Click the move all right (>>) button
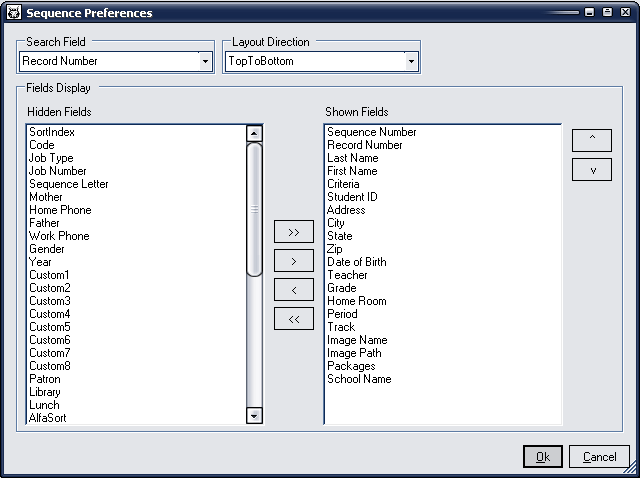640x478 pixels. (293, 232)
